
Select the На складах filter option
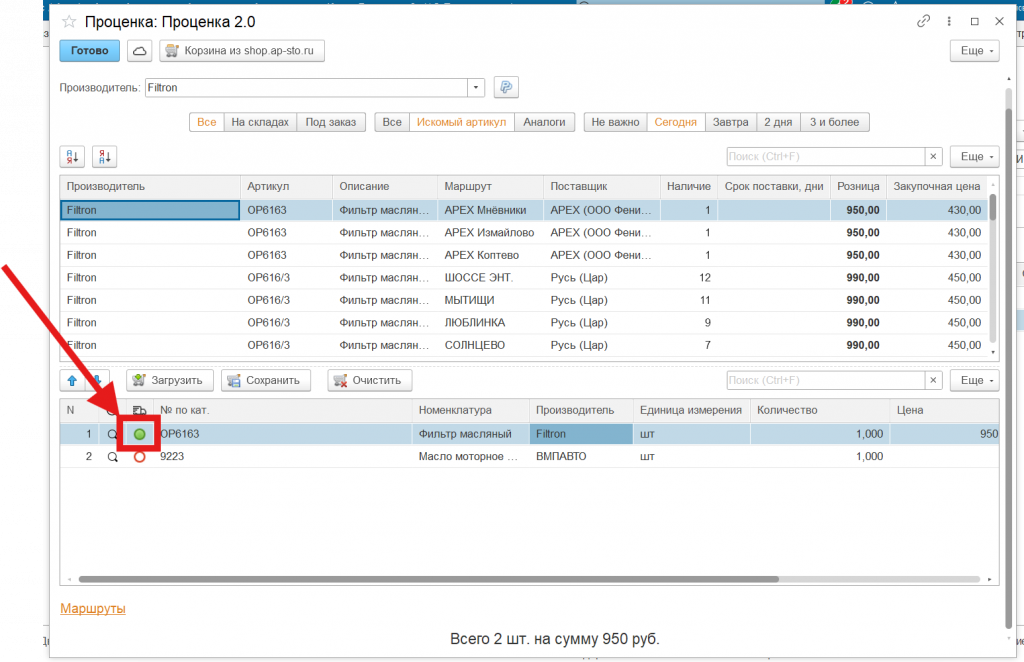[x=259, y=122]
